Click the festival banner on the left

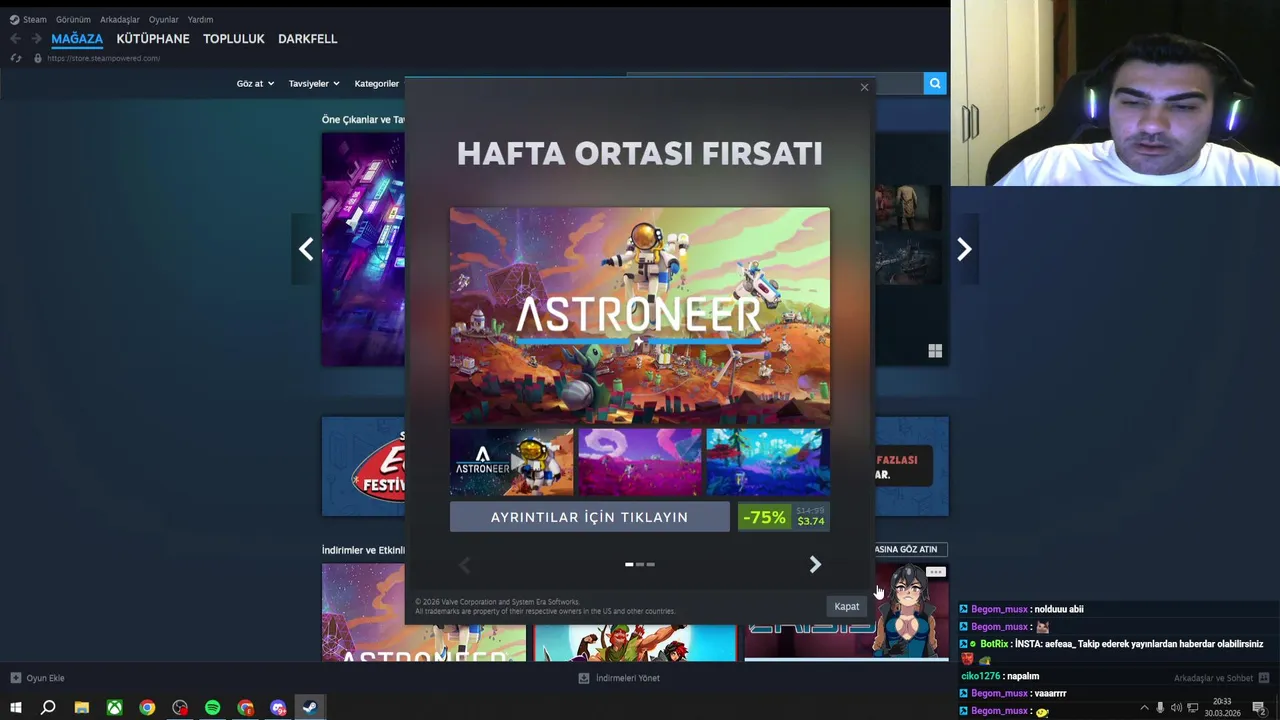coord(364,466)
